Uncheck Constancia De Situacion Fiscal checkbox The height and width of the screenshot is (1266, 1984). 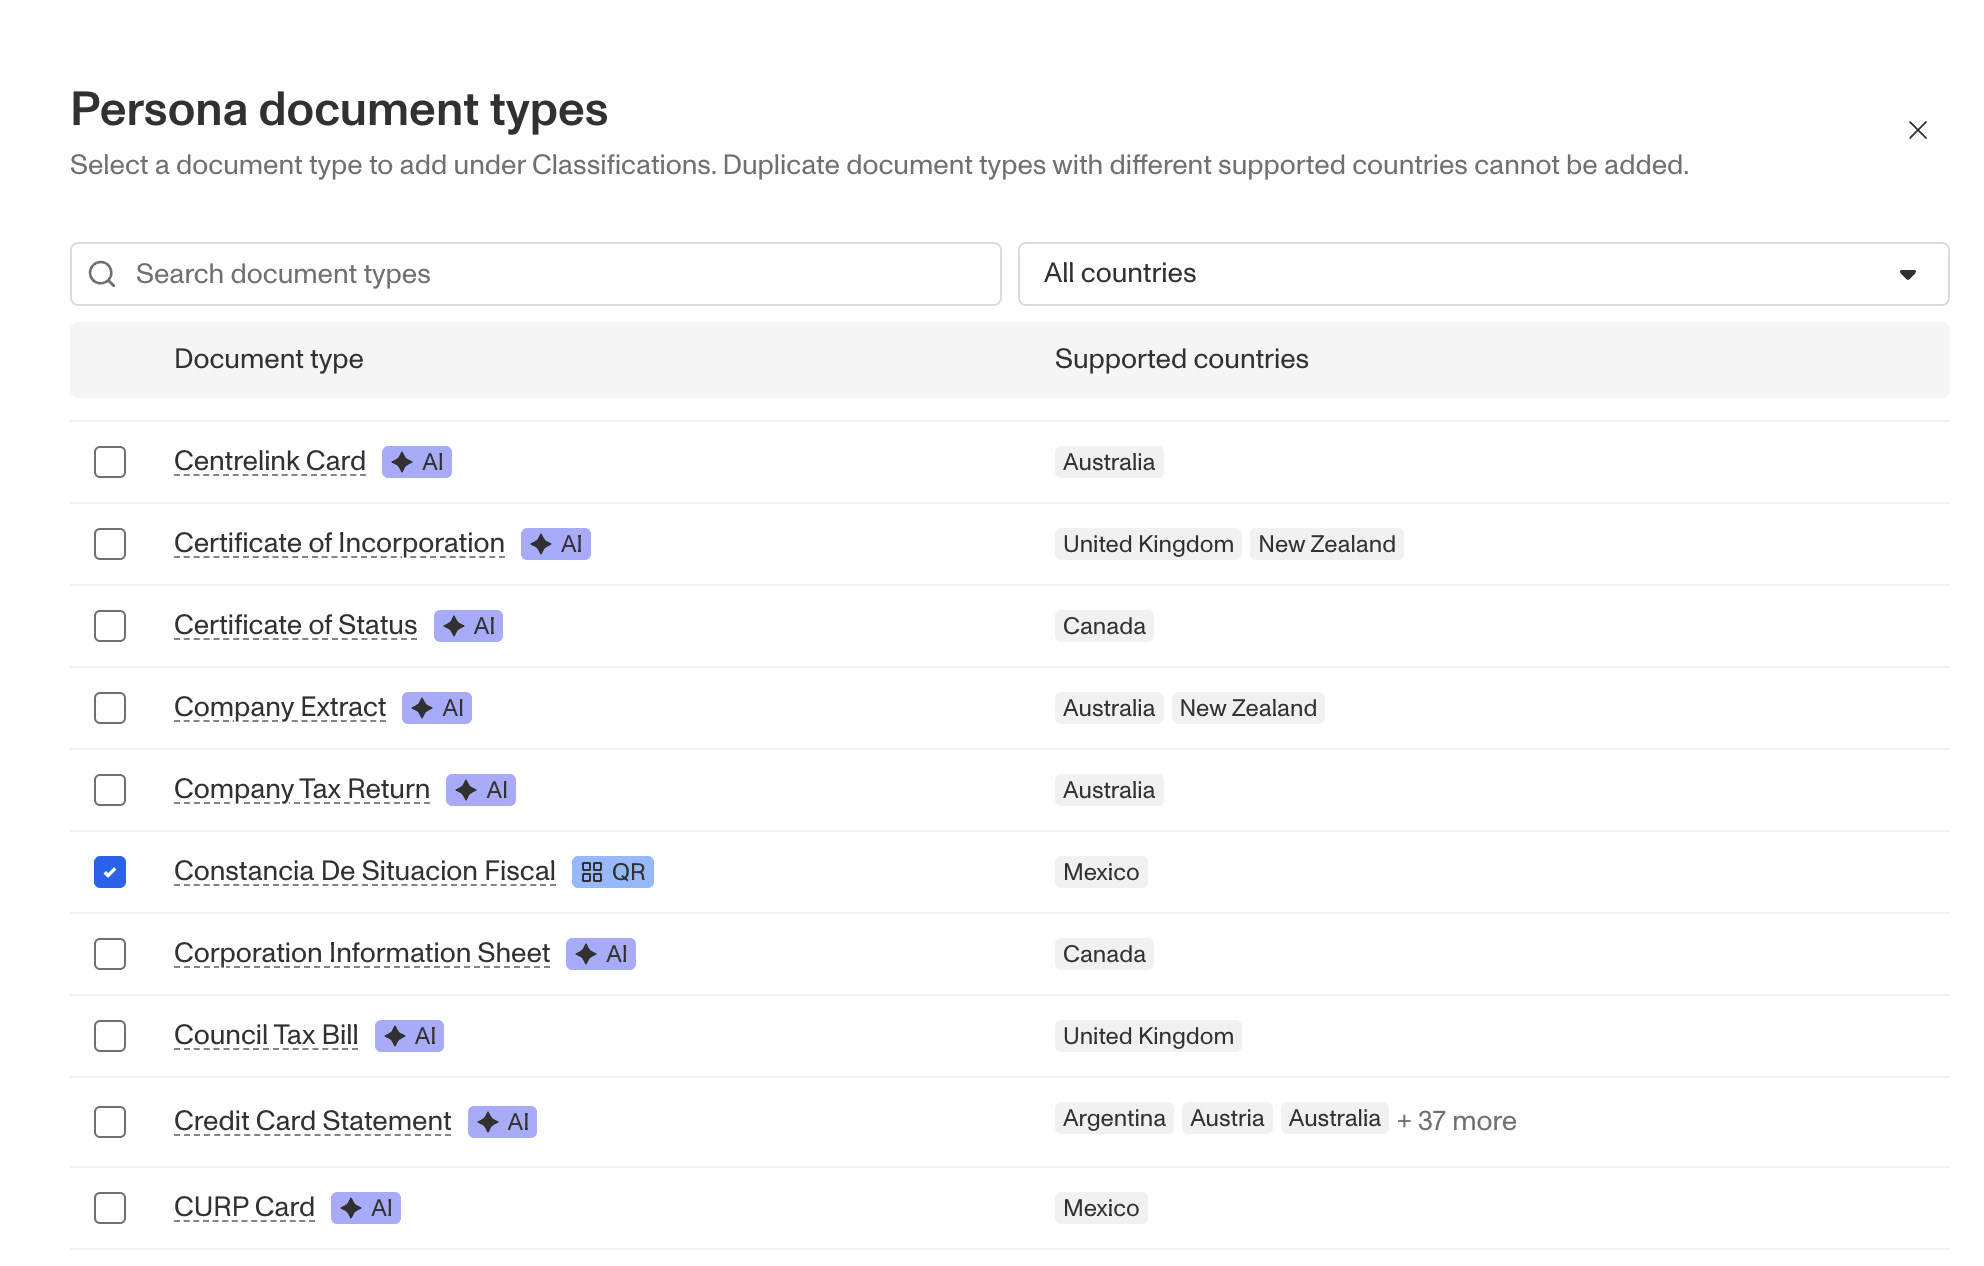tap(110, 872)
